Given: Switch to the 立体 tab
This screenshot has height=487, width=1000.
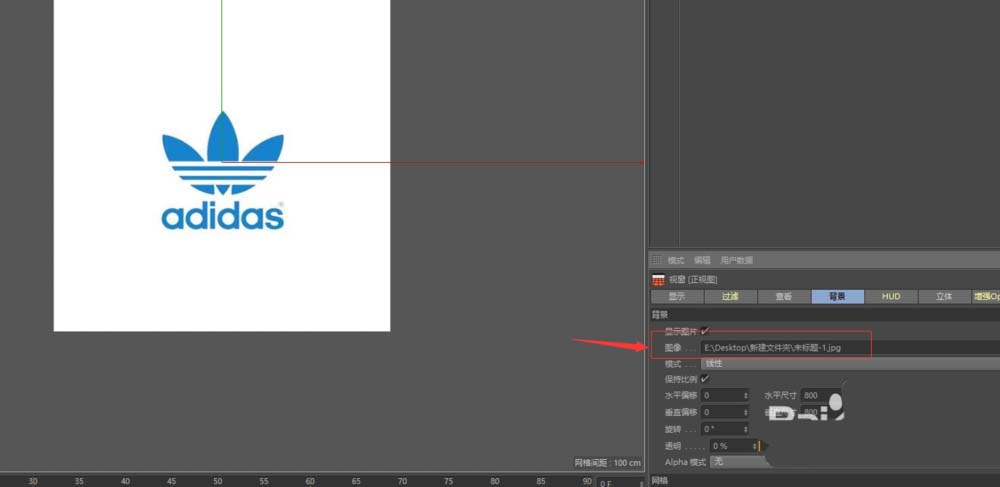Looking at the screenshot, I should click(x=945, y=296).
